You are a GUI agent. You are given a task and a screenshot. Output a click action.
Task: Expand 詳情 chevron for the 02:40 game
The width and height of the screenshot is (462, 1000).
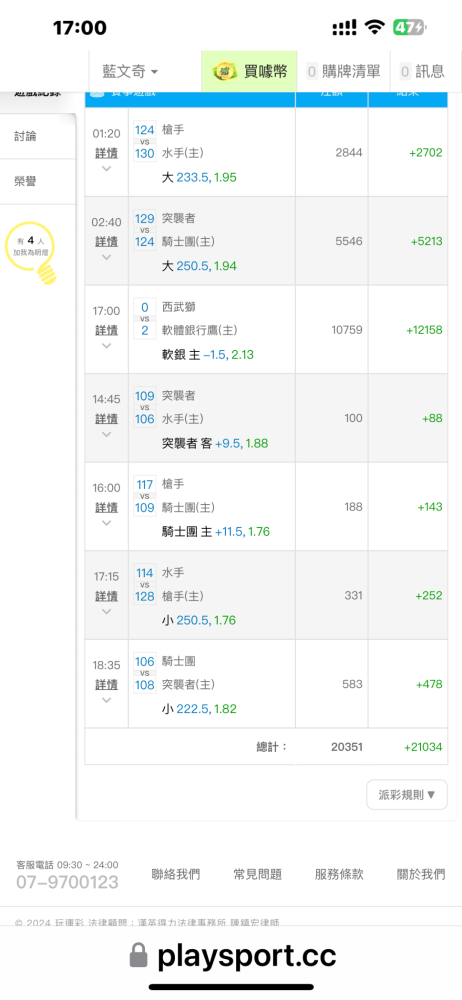point(107,257)
